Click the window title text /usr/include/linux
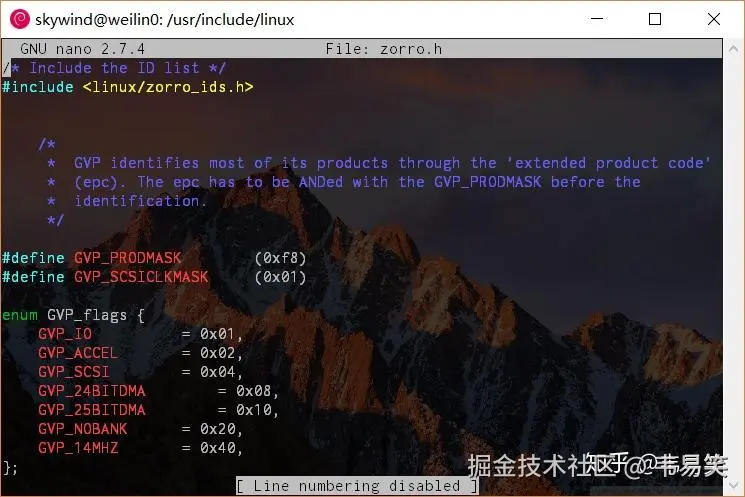 [230, 20]
